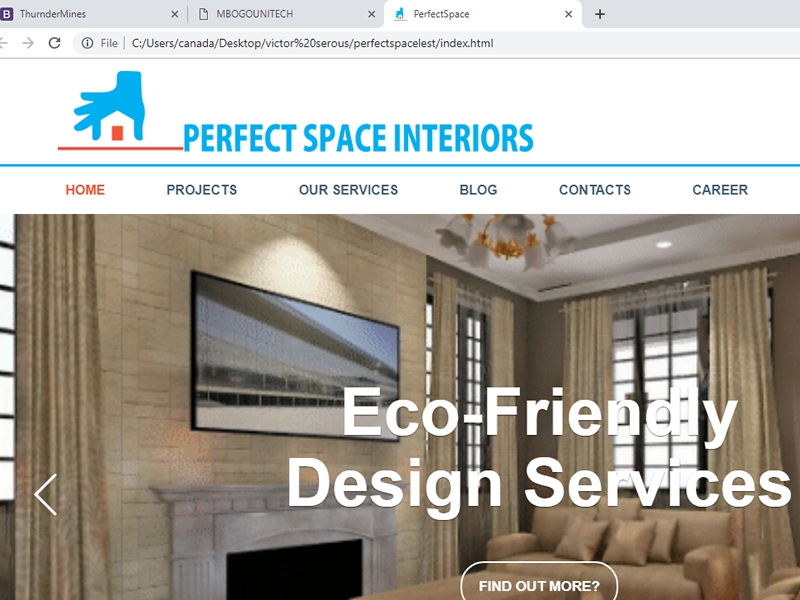Open the CONTACTS page
The height and width of the screenshot is (600, 800).
(x=595, y=190)
